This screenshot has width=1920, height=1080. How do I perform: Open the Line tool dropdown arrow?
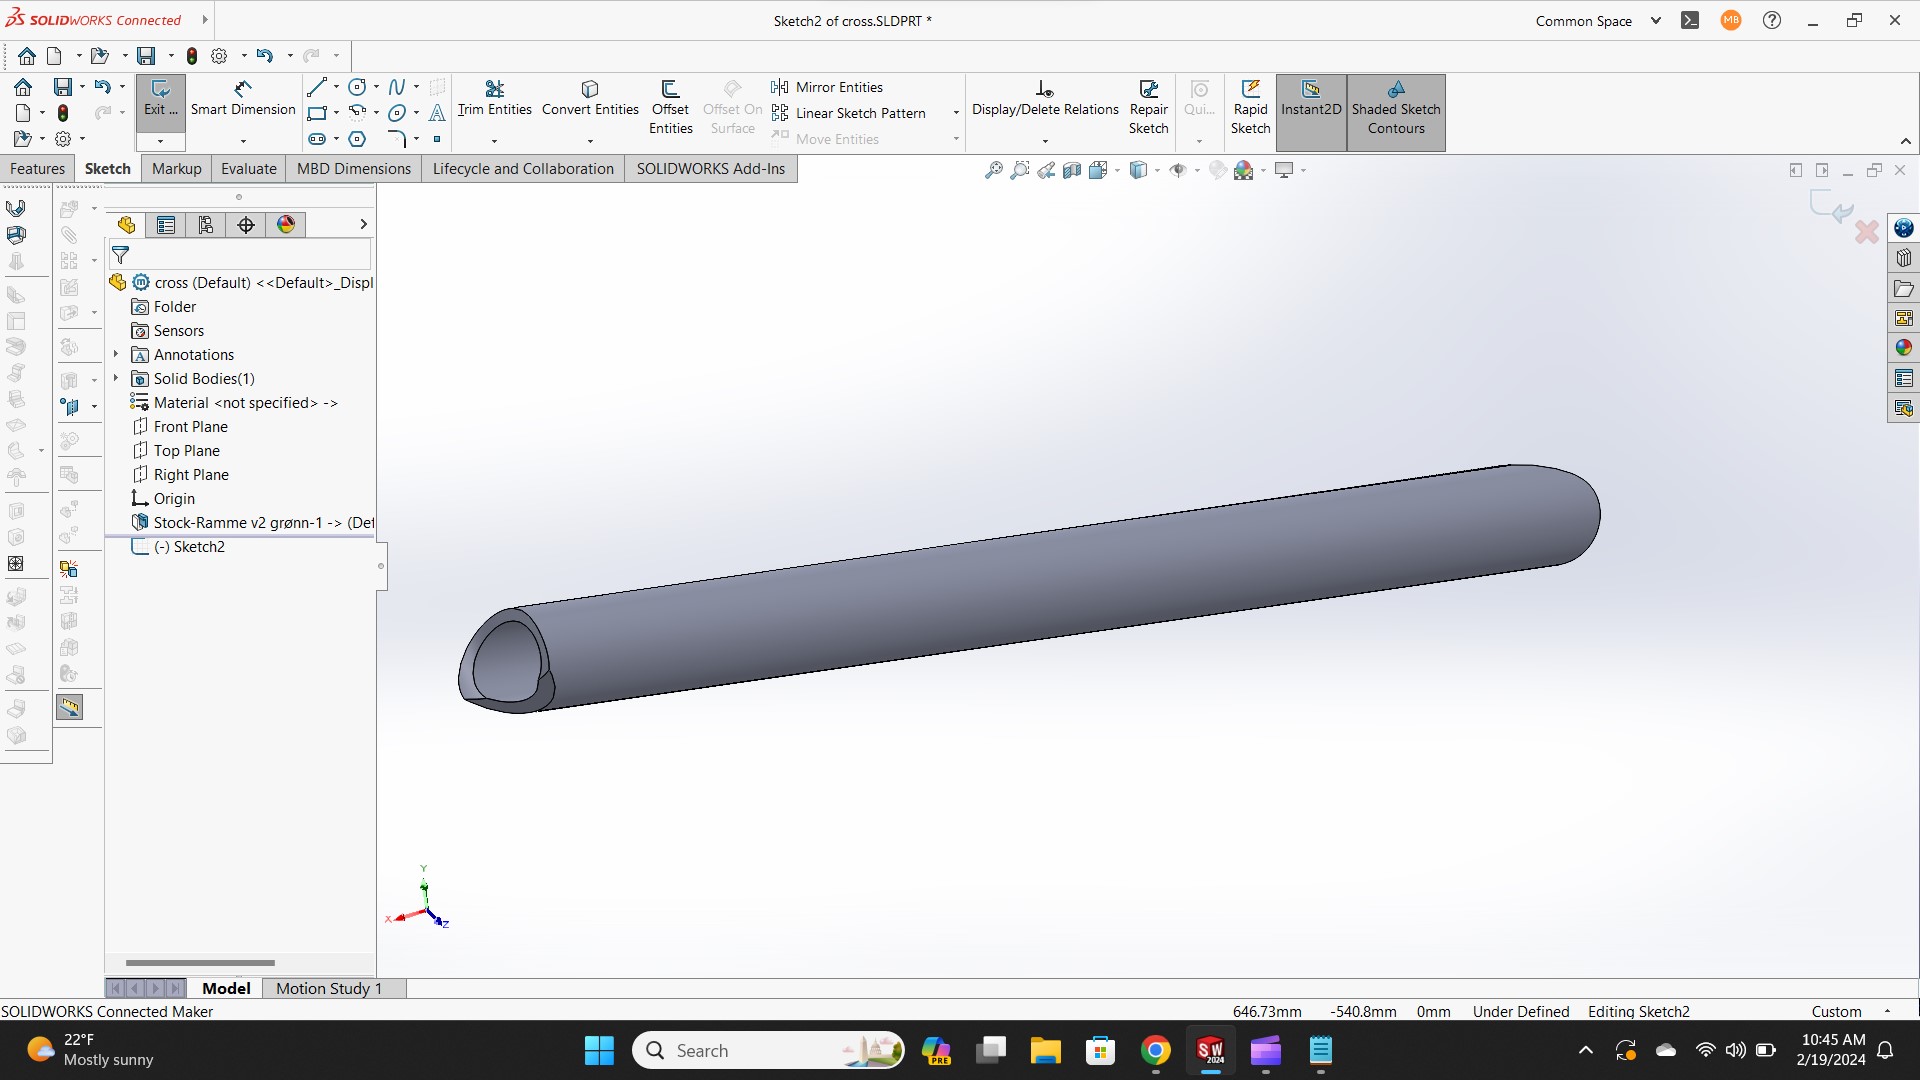click(x=336, y=87)
